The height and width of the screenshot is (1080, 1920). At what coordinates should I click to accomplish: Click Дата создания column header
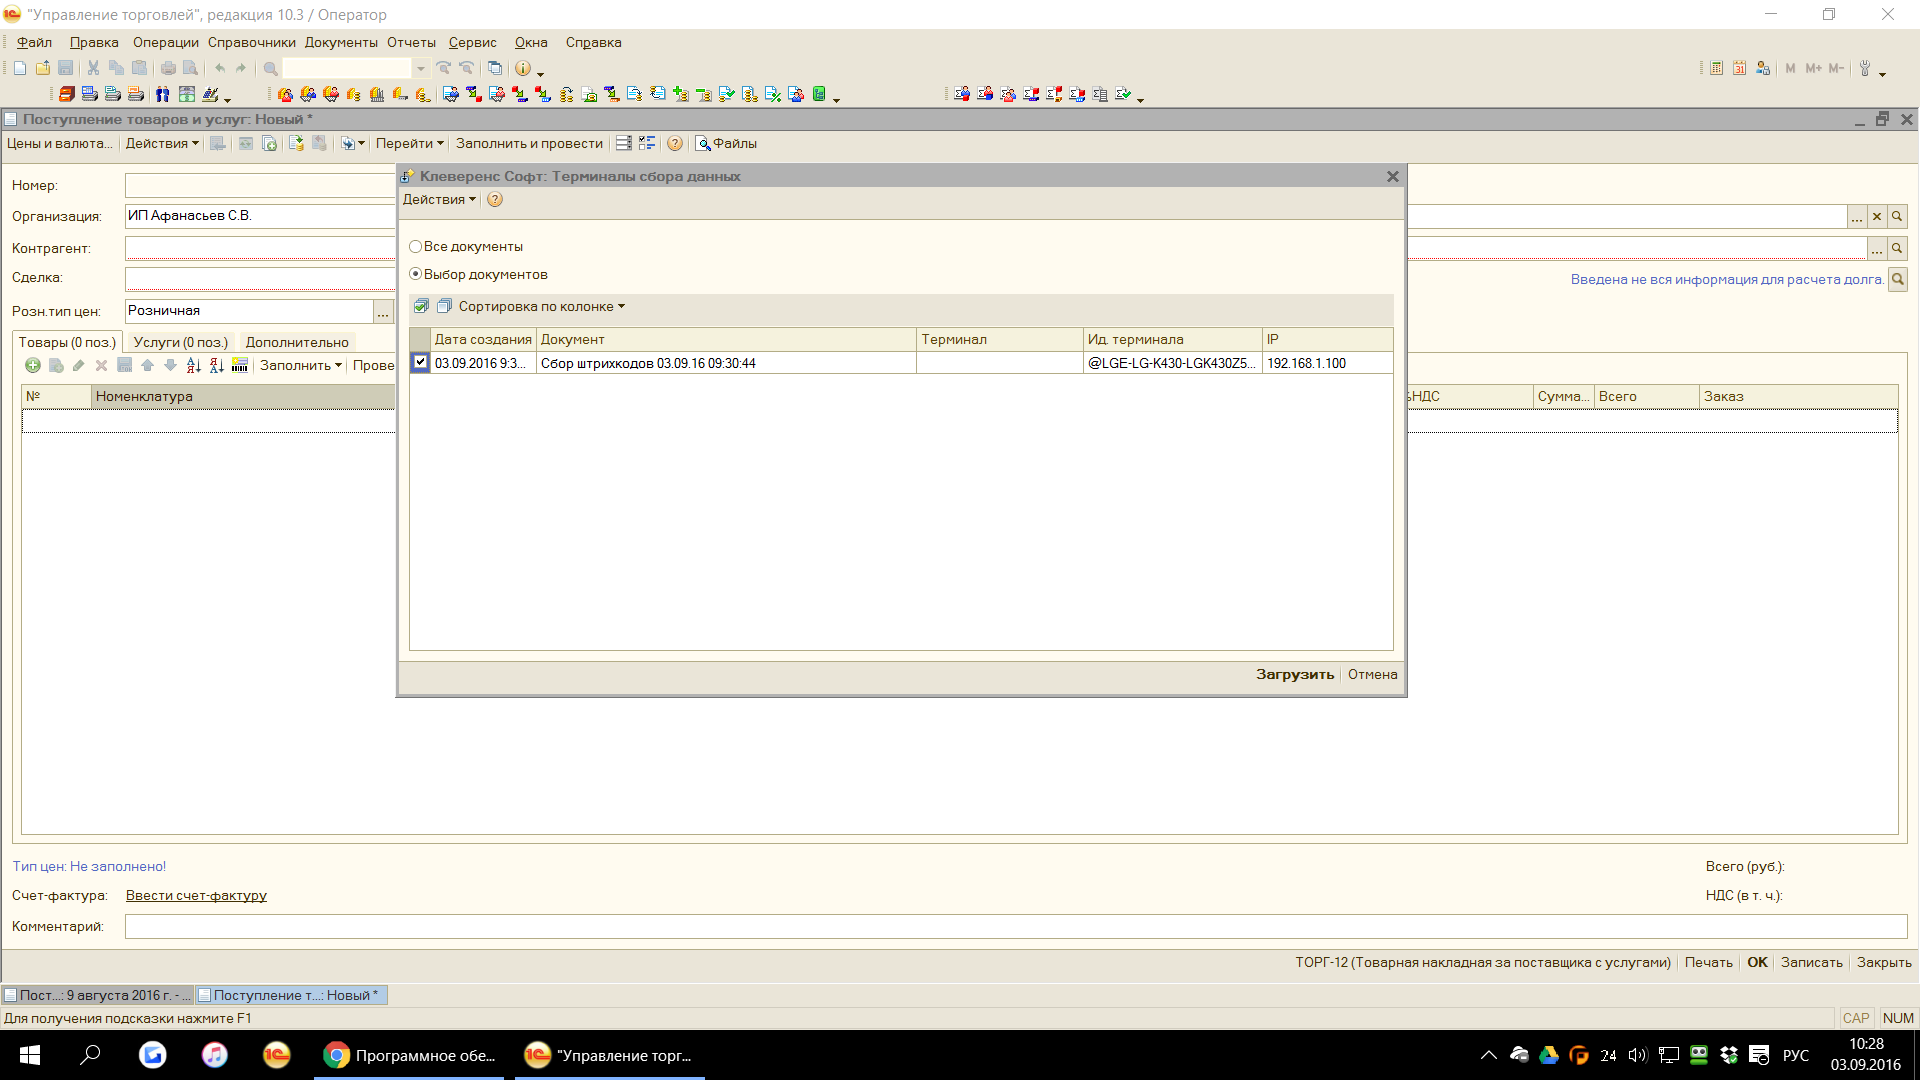coord(483,339)
